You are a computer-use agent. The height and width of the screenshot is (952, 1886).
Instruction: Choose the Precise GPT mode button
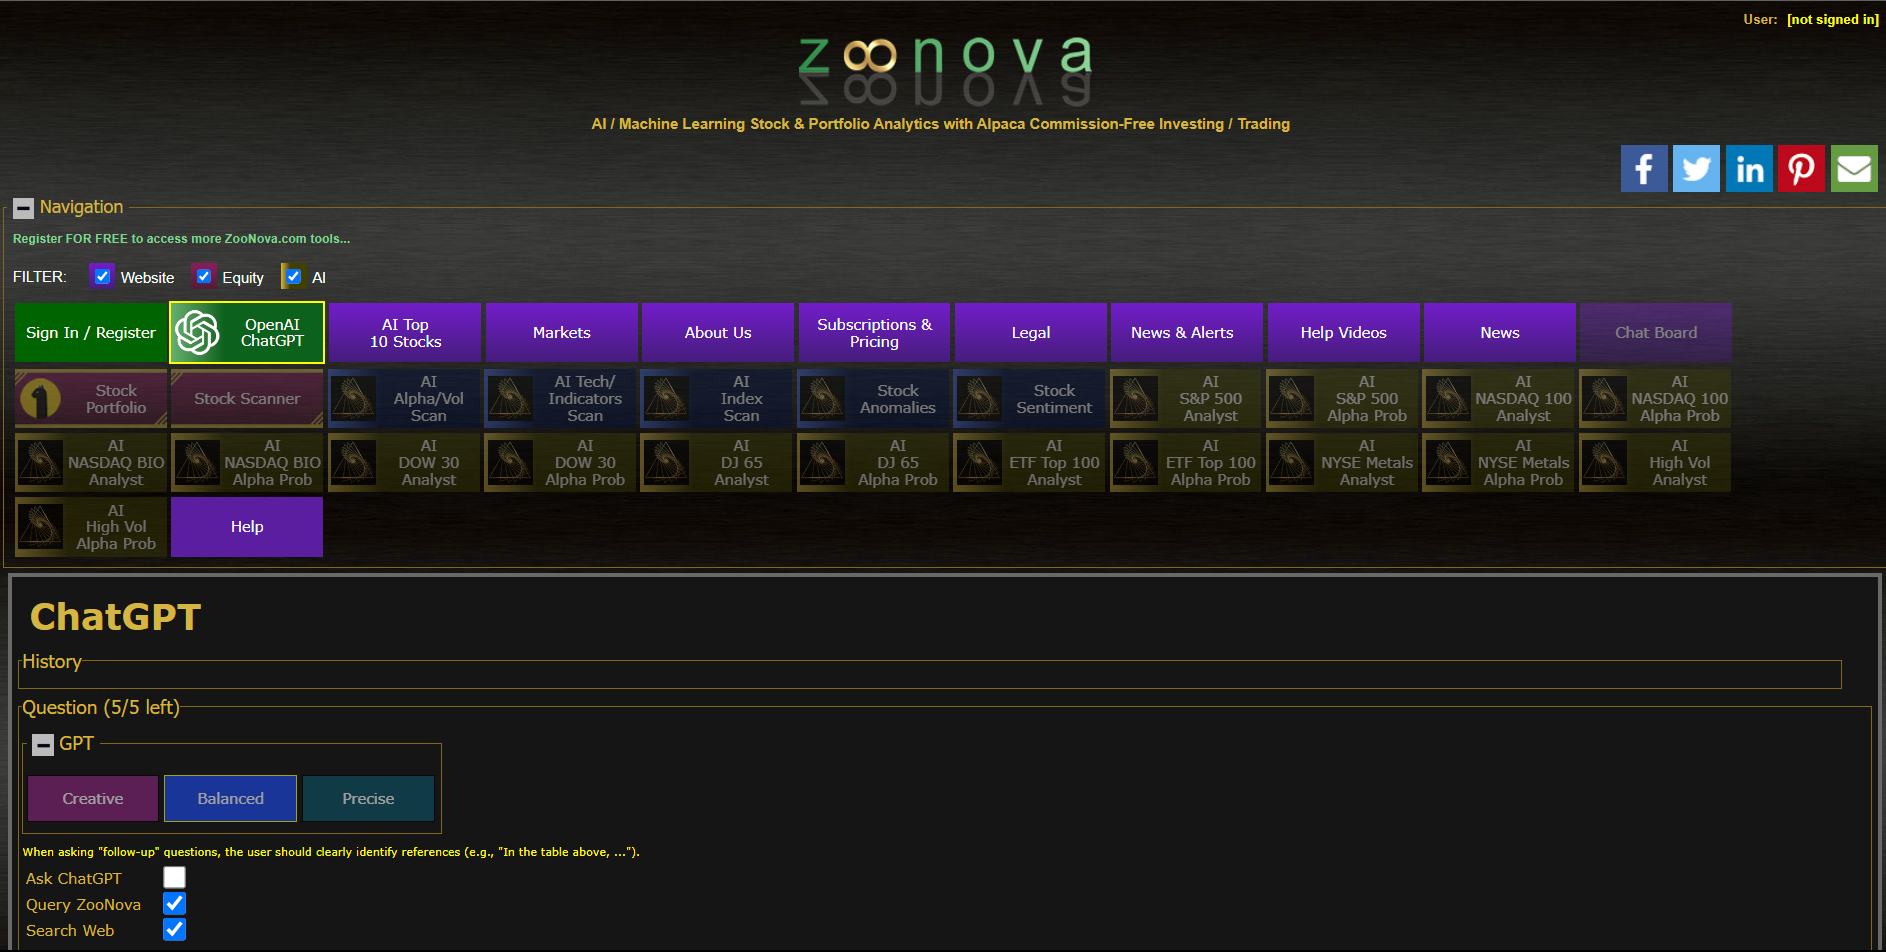368,798
